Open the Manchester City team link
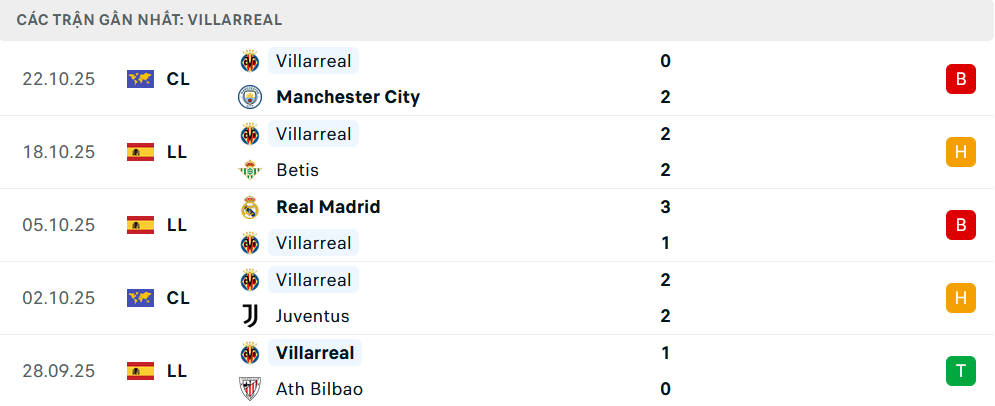The width and height of the screenshot is (995, 406). click(x=348, y=97)
